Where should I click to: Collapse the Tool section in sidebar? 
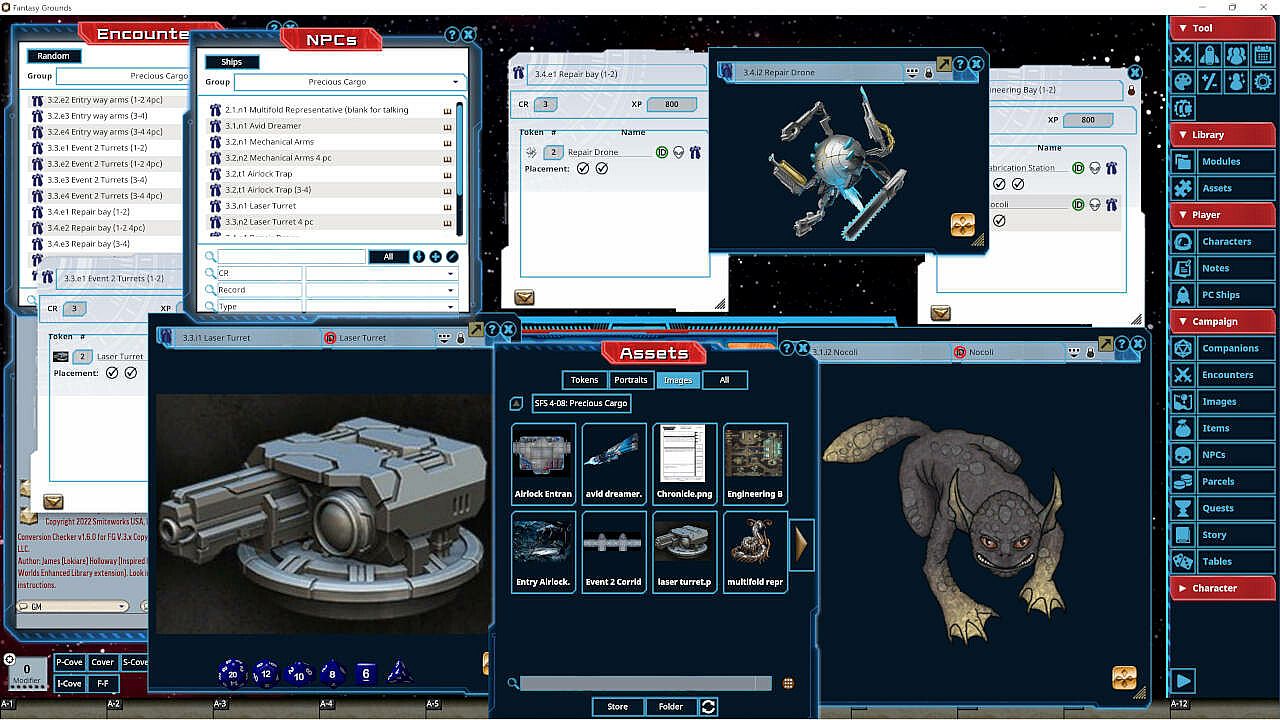coord(1222,28)
